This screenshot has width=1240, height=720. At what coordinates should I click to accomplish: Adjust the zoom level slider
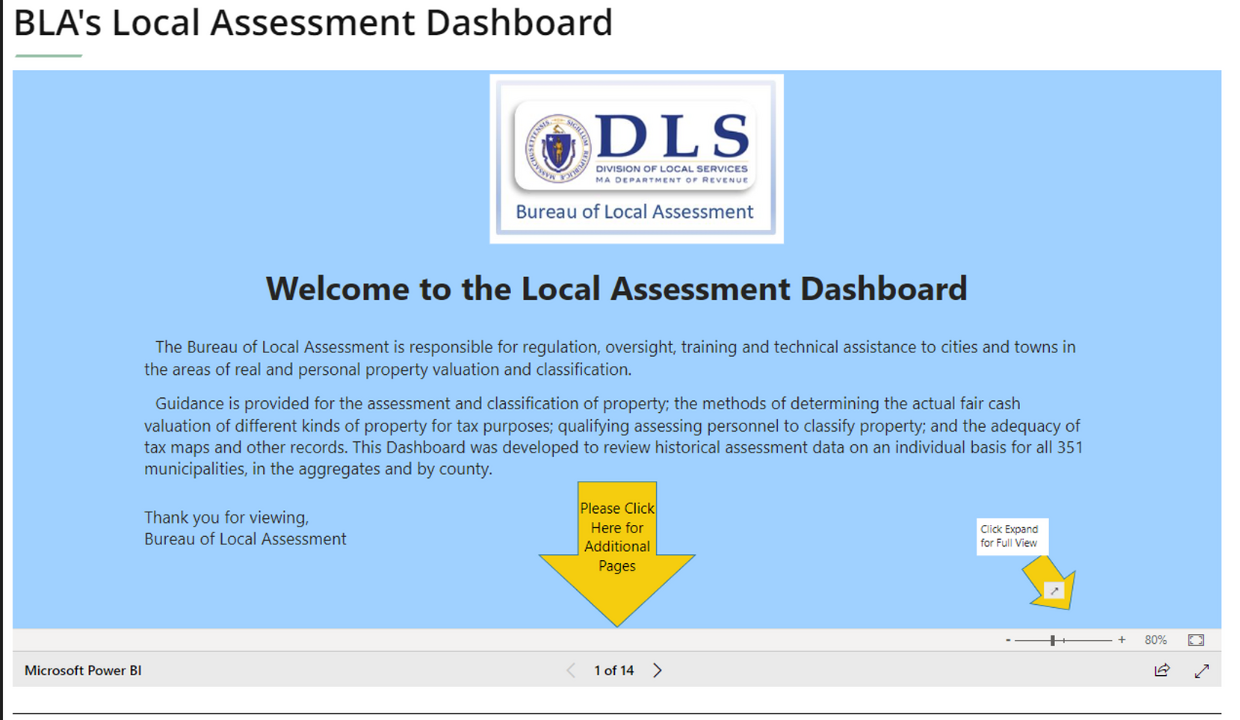tap(1064, 640)
